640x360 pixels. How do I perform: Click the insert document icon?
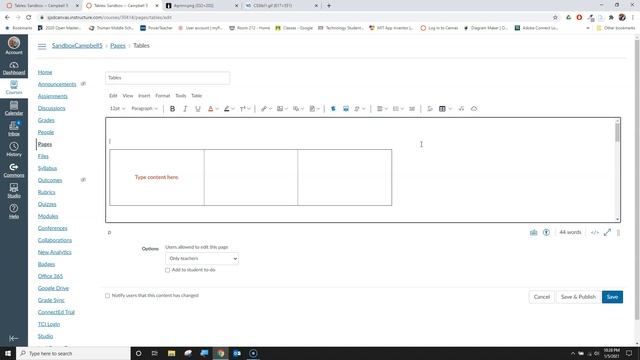click(x=312, y=109)
